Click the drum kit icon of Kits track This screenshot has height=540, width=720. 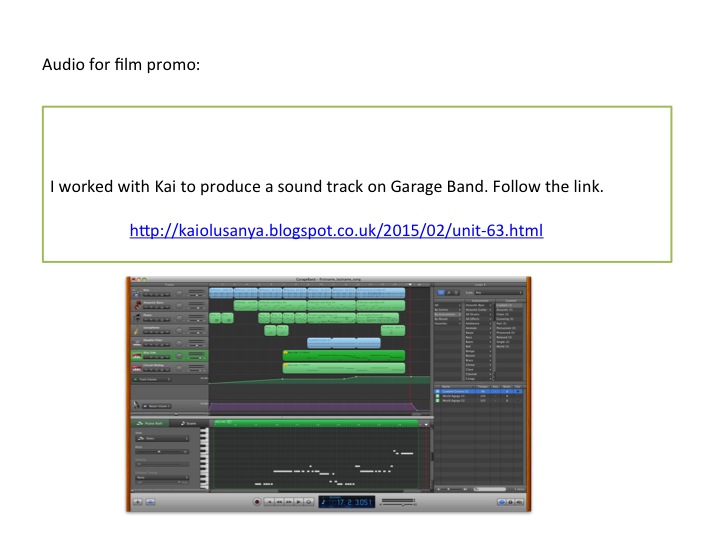136,293
